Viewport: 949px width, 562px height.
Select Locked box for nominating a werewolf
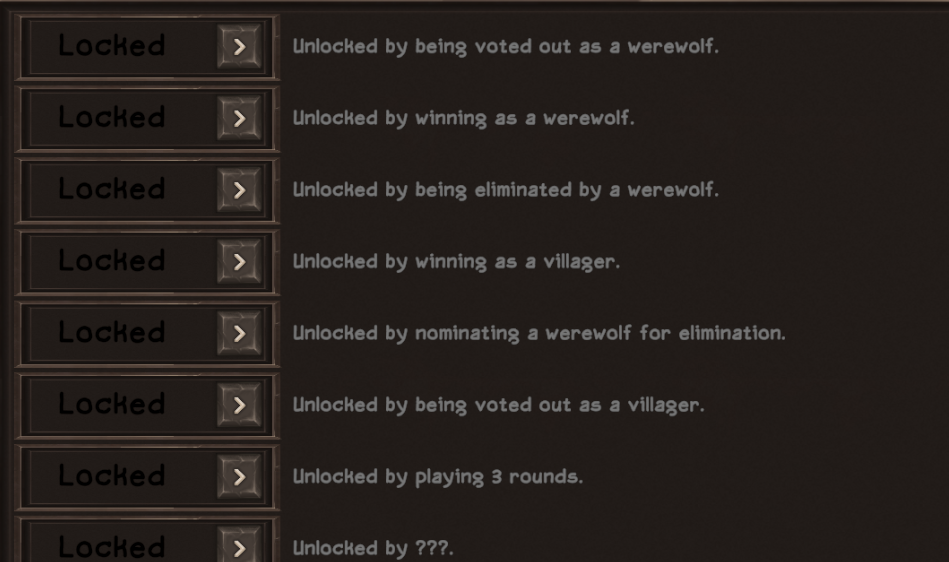(x=147, y=334)
